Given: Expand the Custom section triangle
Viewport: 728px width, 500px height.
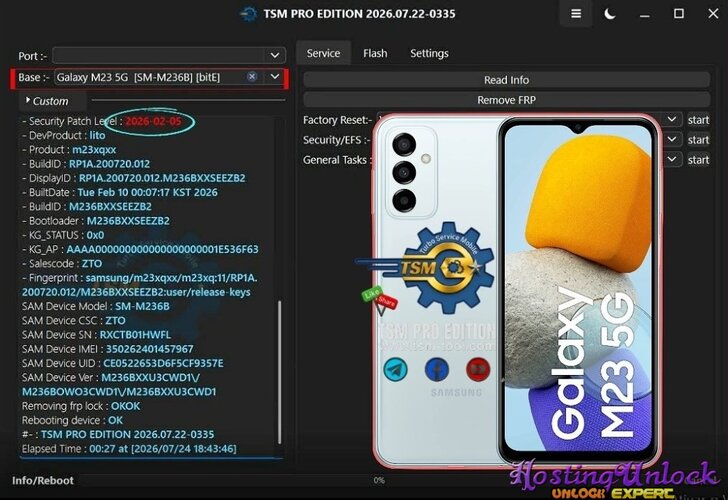Looking at the screenshot, I should 28,100.
